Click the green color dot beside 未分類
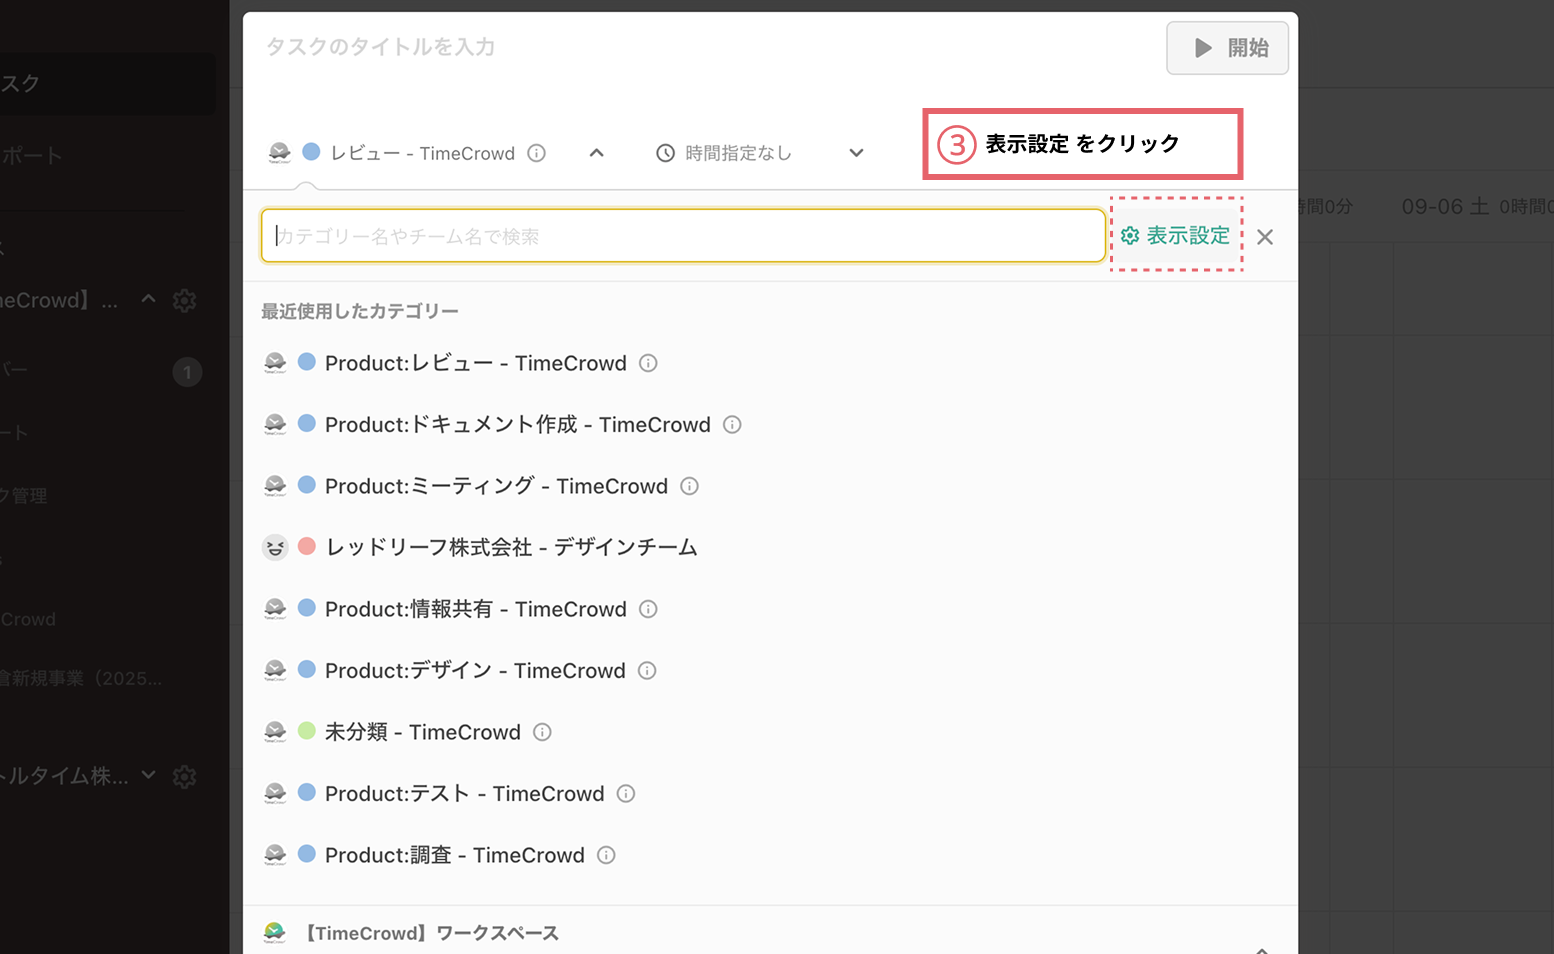 (306, 731)
